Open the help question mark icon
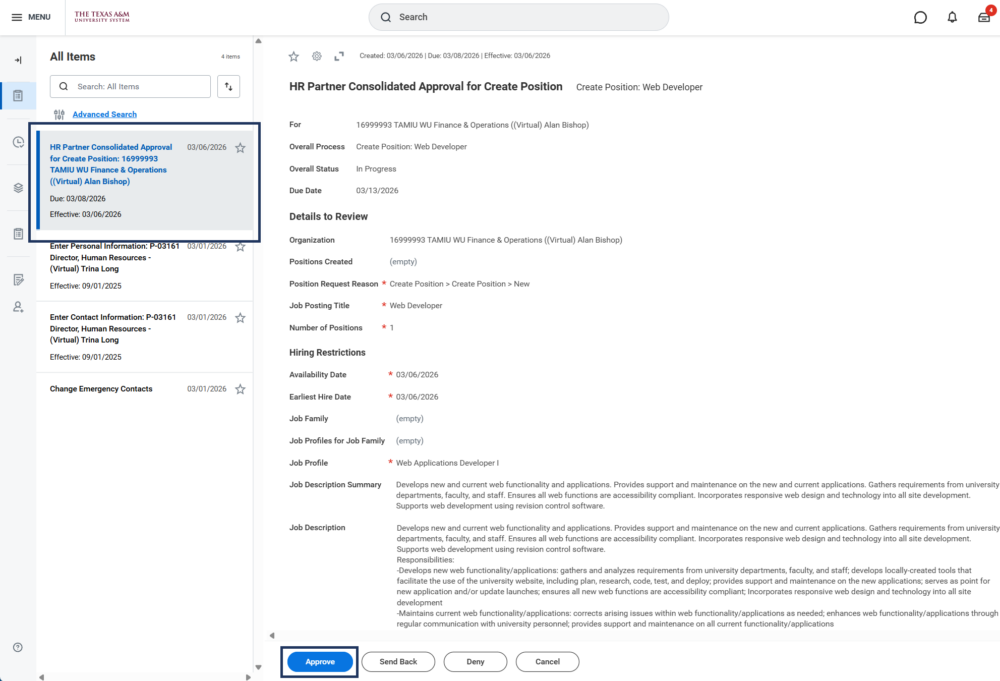The width and height of the screenshot is (1000, 681). coord(18,648)
